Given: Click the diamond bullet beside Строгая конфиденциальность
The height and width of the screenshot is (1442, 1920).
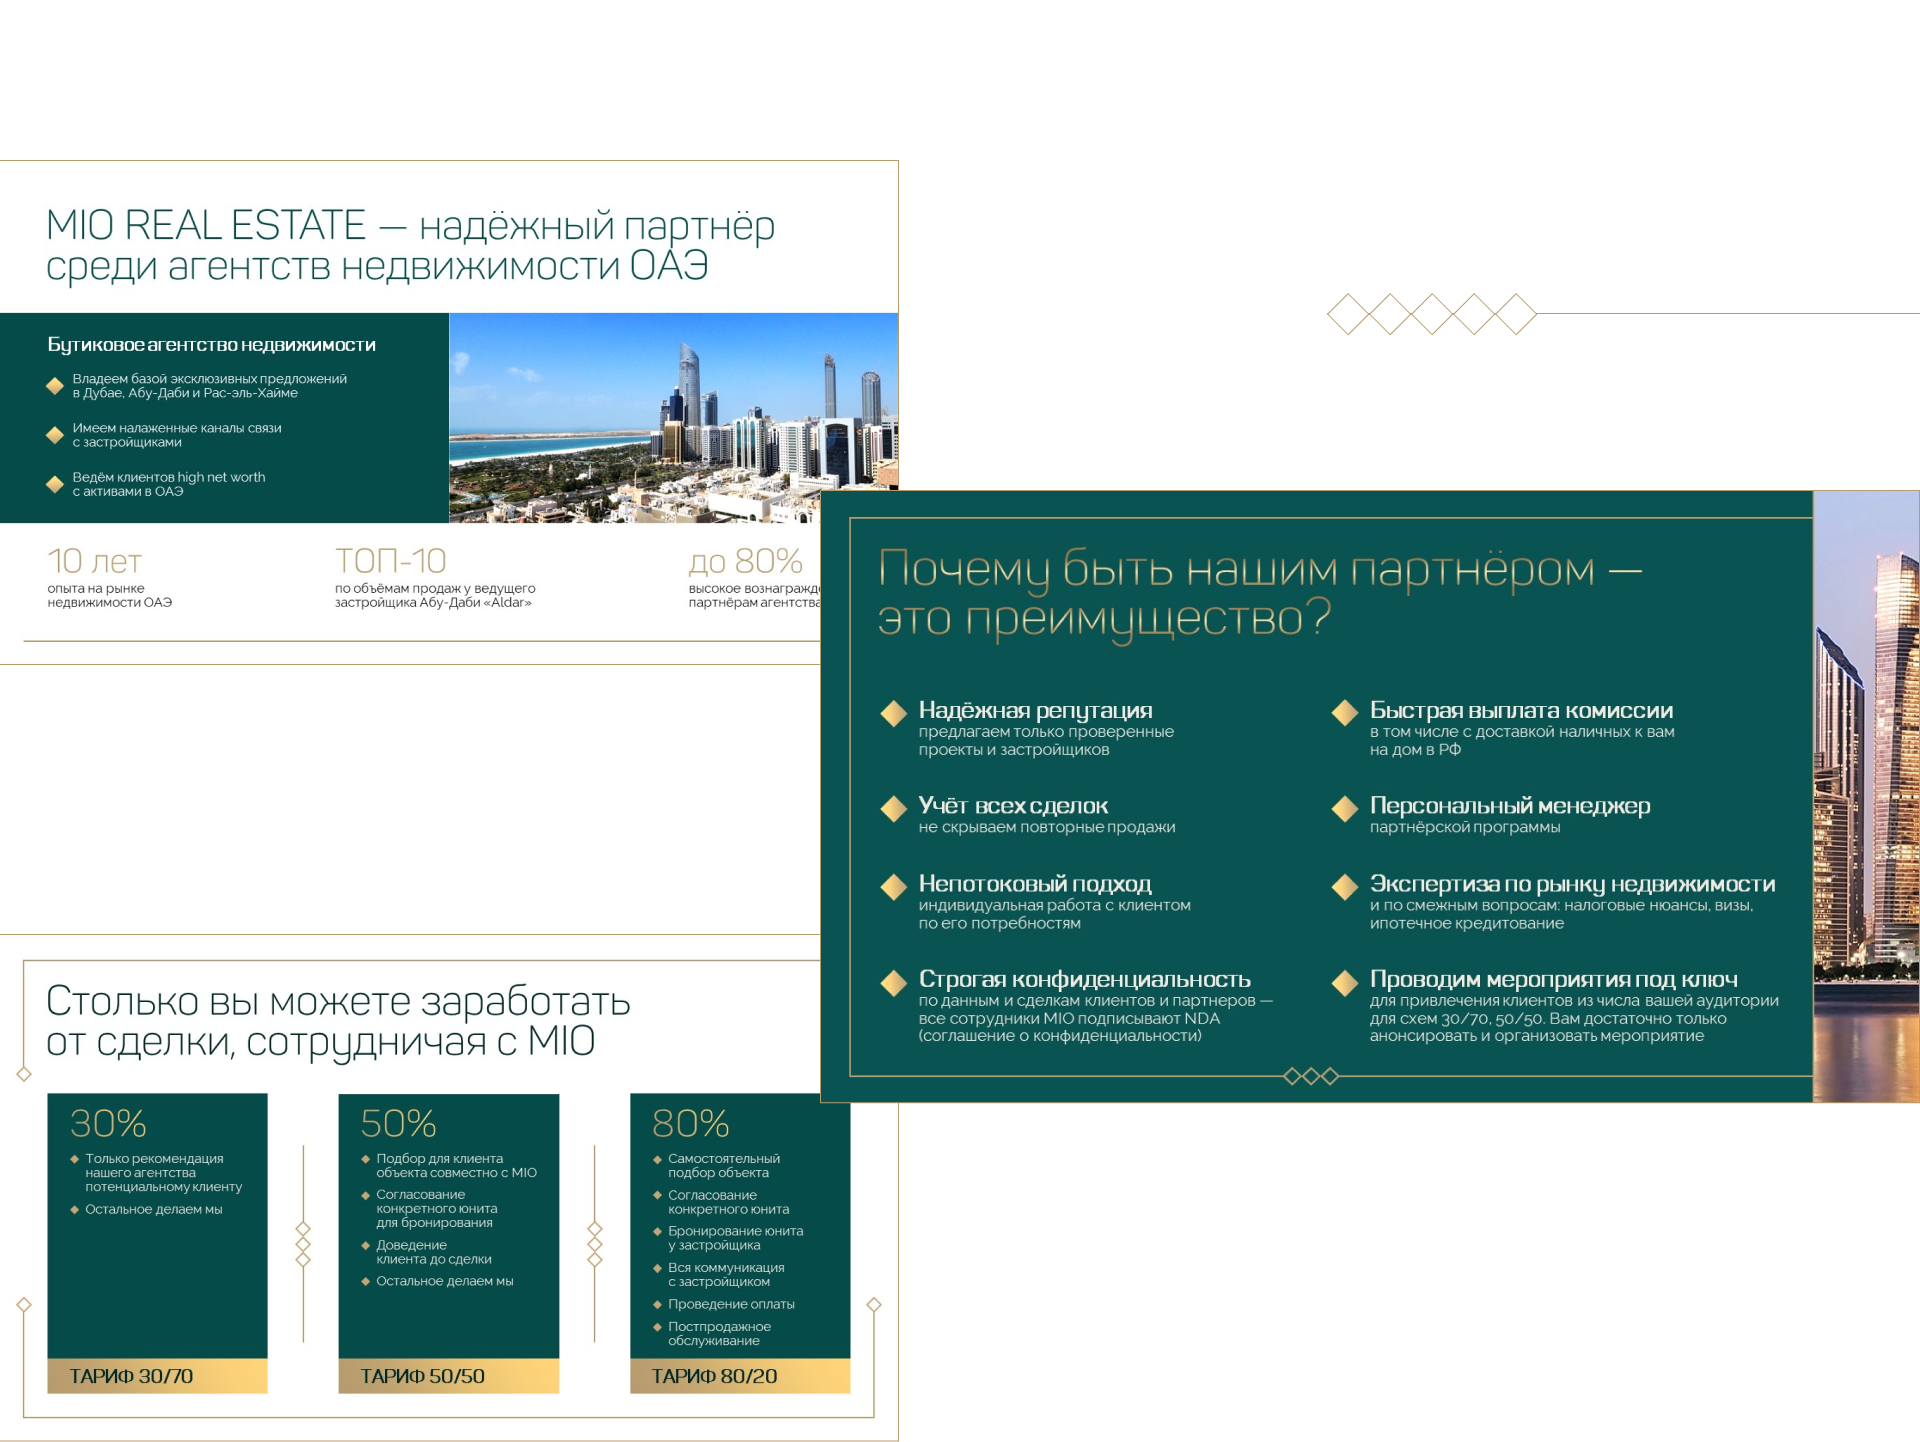Looking at the screenshot, I should click(893, 982).
